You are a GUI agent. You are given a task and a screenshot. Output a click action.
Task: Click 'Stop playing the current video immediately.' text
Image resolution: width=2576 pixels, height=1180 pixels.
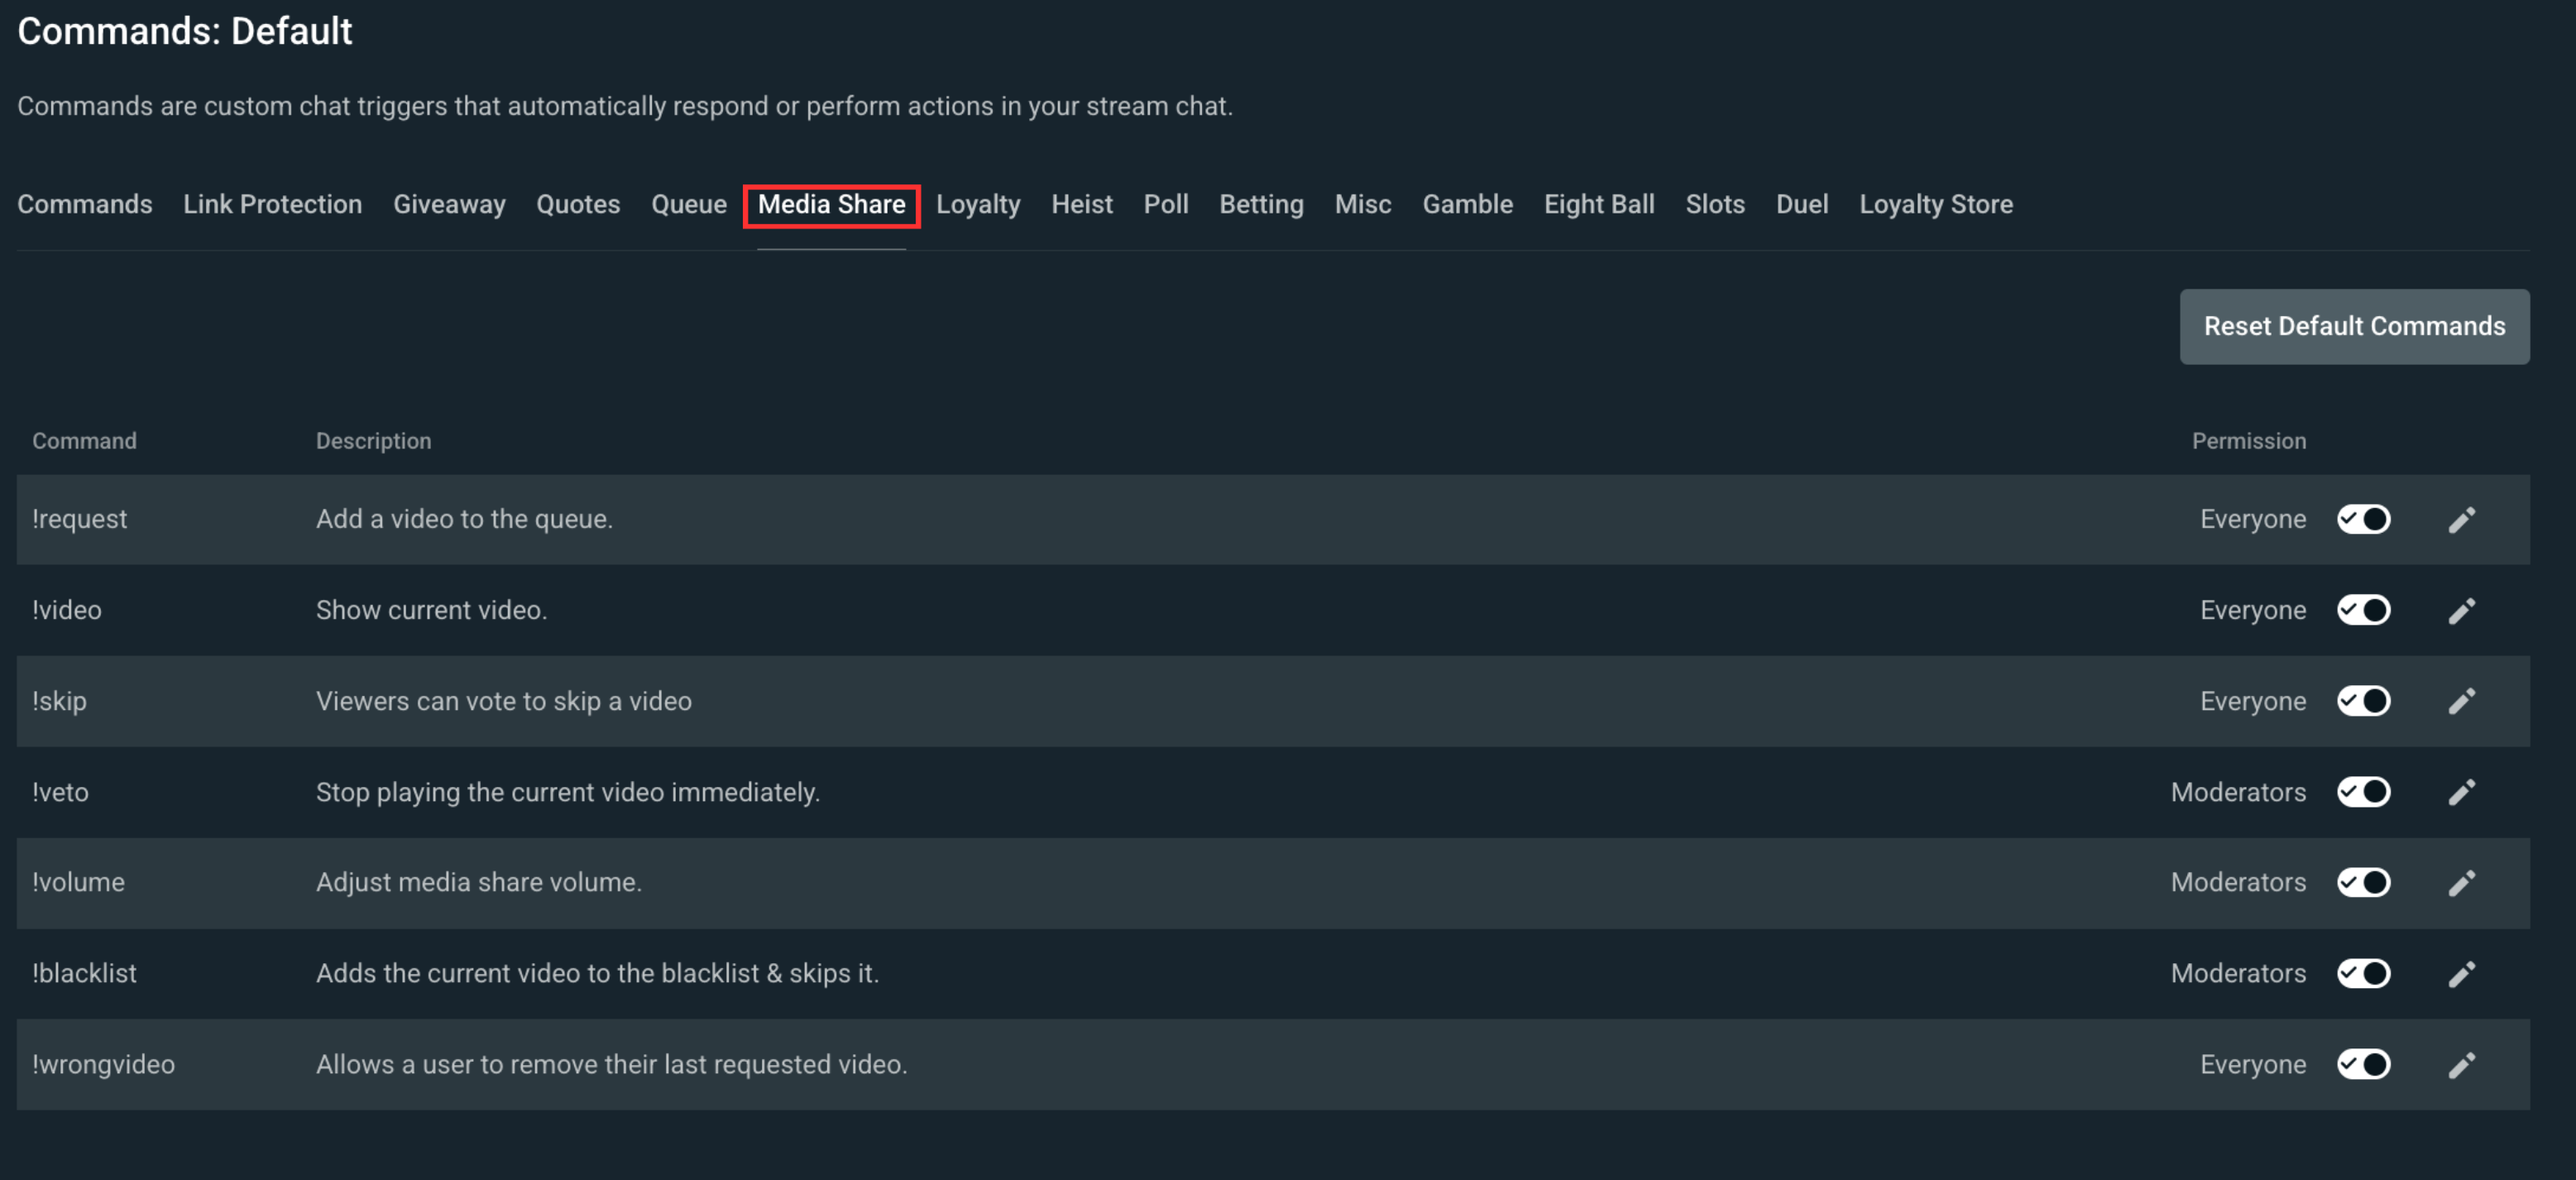click(x=568, y=793)
